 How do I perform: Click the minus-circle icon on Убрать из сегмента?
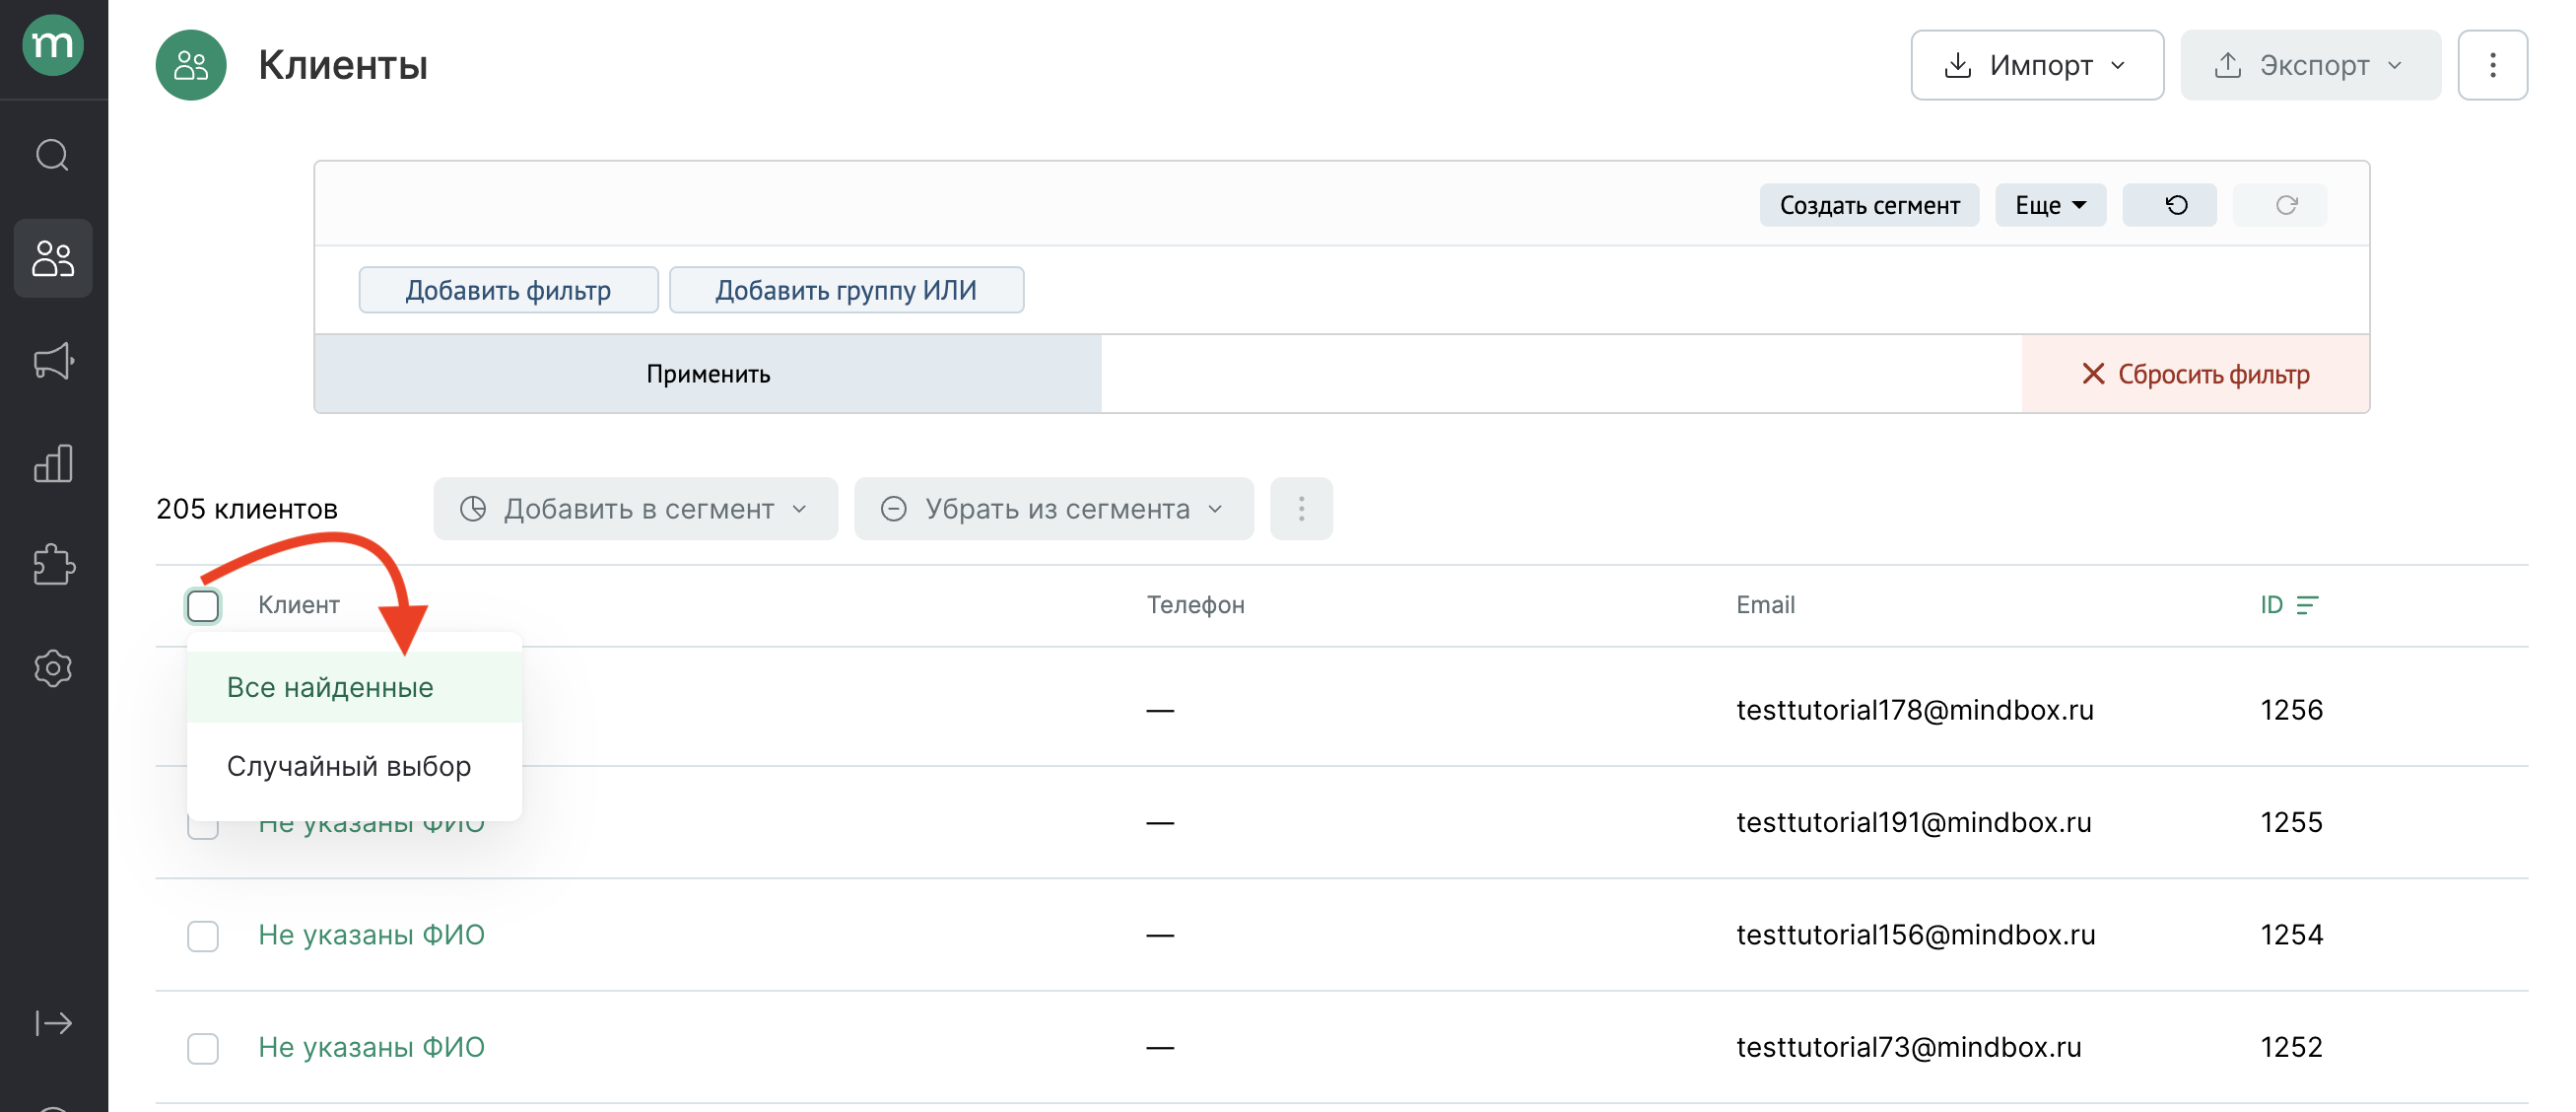coord(893,509)
